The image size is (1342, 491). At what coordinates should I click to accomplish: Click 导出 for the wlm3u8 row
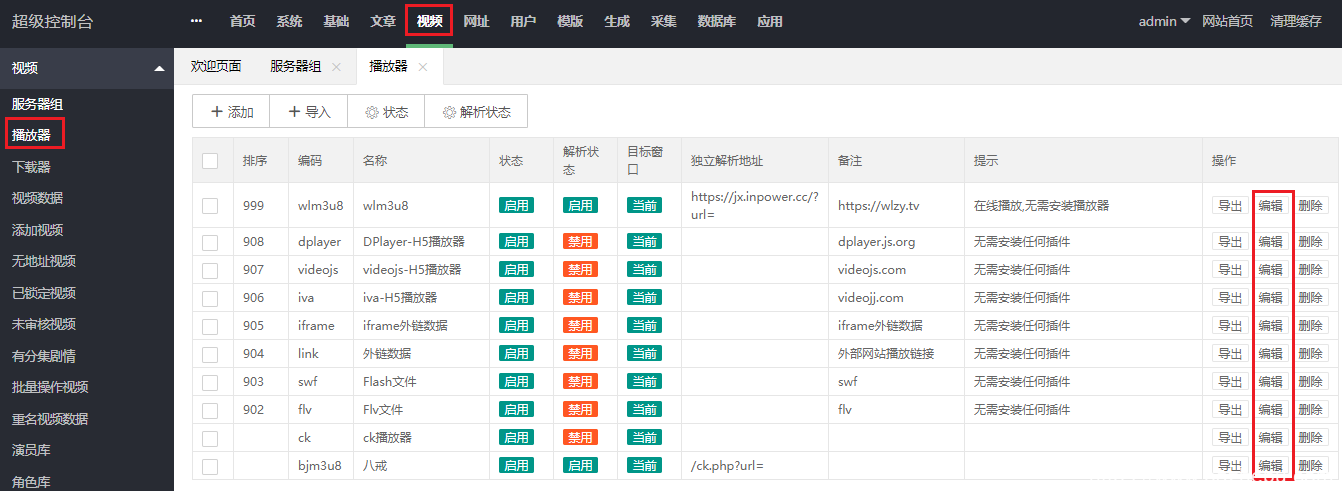pos(1228,206)
